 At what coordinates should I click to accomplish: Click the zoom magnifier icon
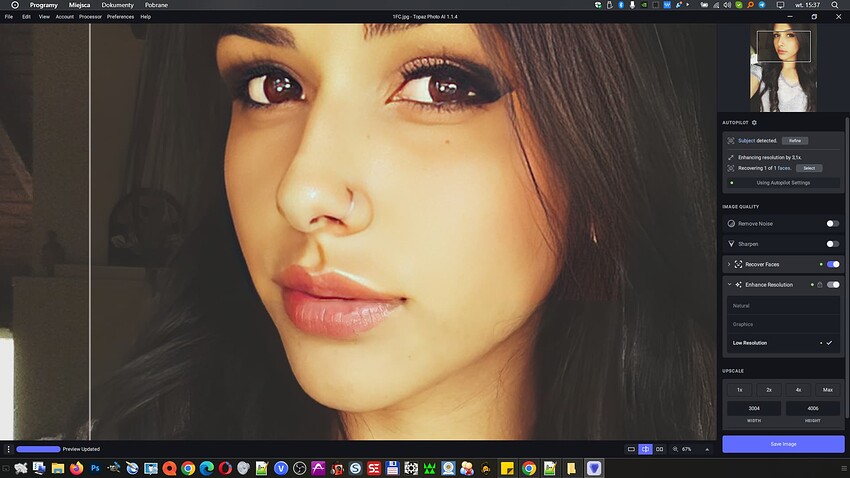675,450
